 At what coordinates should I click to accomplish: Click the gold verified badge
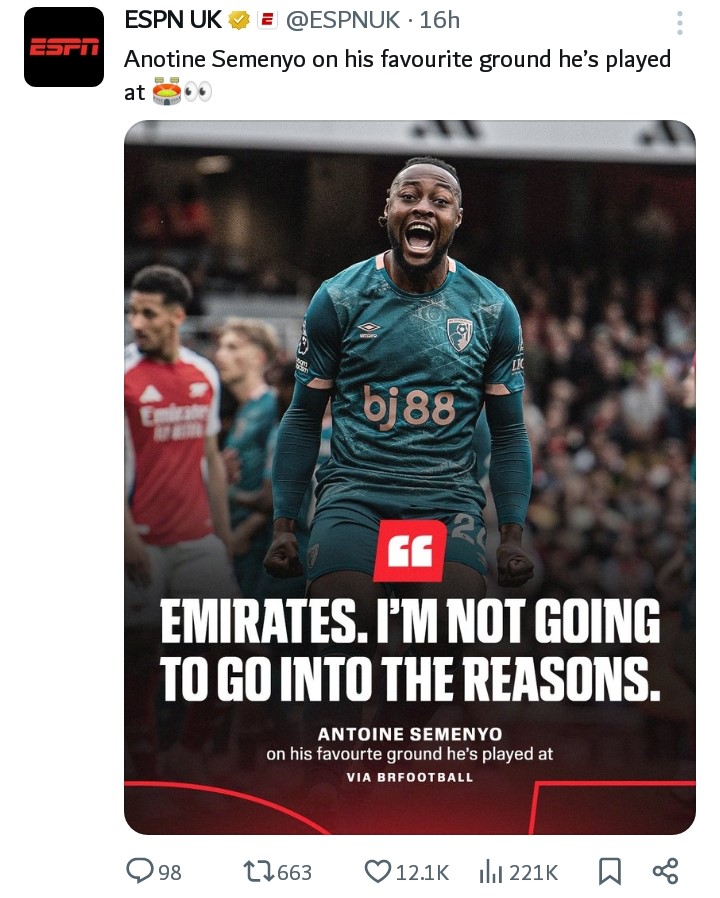tap(239, 21)
